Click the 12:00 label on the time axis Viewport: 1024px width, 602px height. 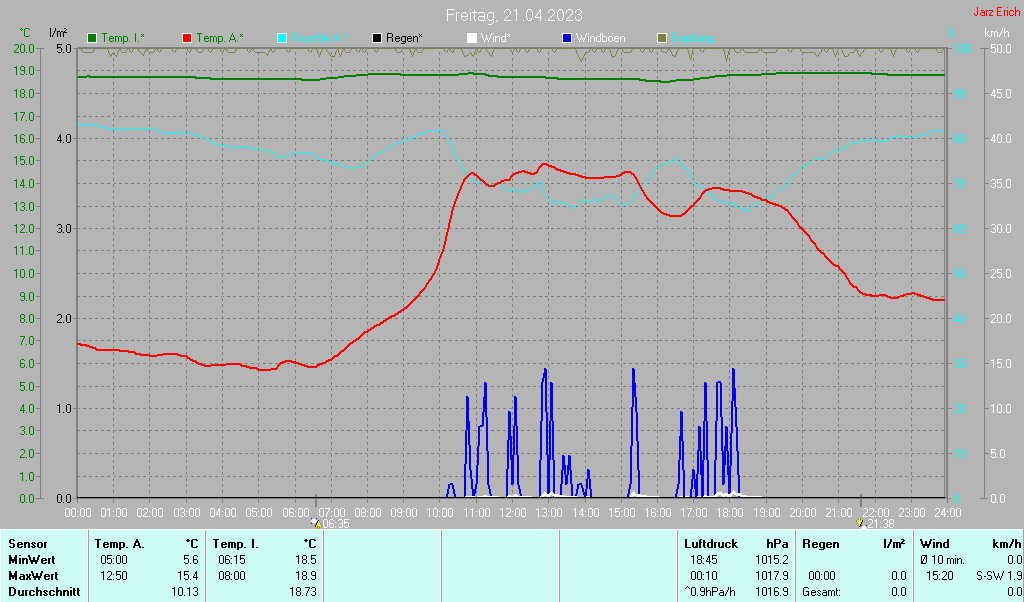coord(513,512)
